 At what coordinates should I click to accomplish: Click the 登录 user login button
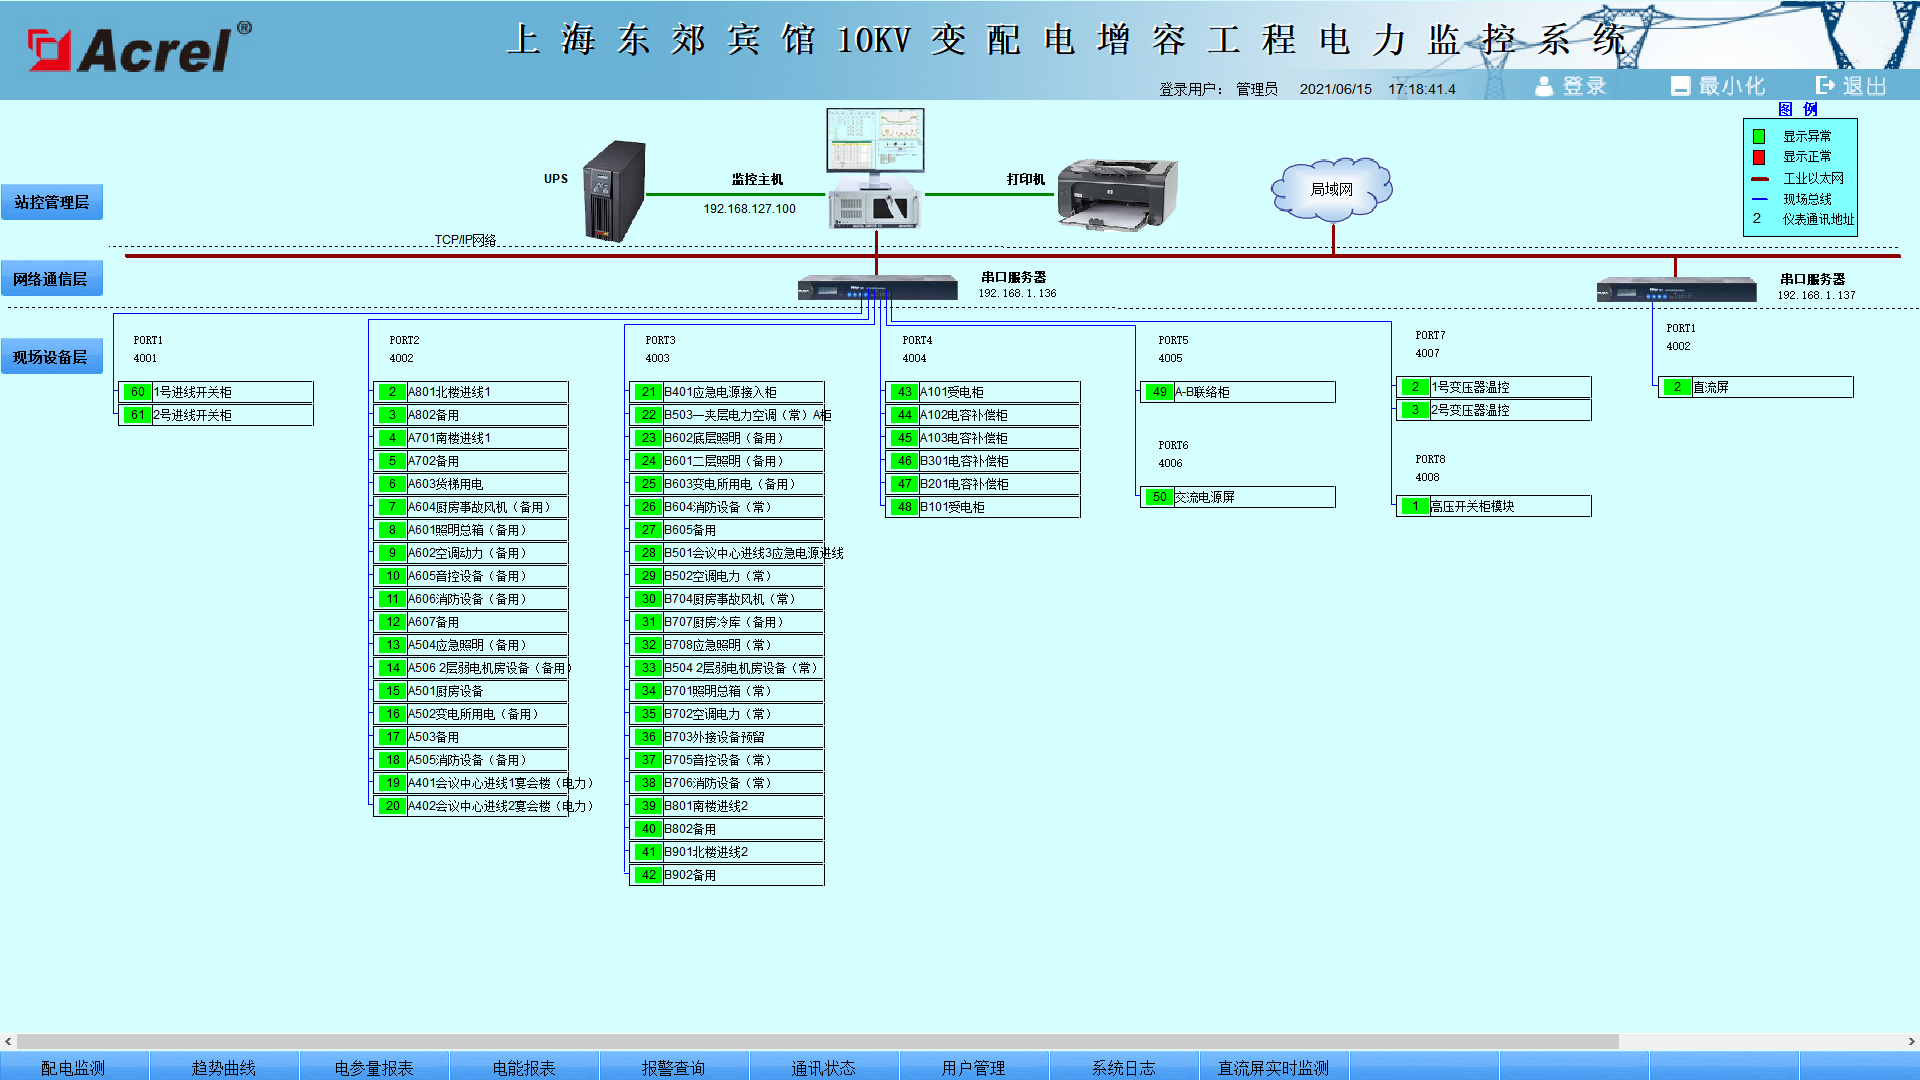pyautogui.click(x=1571, y=86)
